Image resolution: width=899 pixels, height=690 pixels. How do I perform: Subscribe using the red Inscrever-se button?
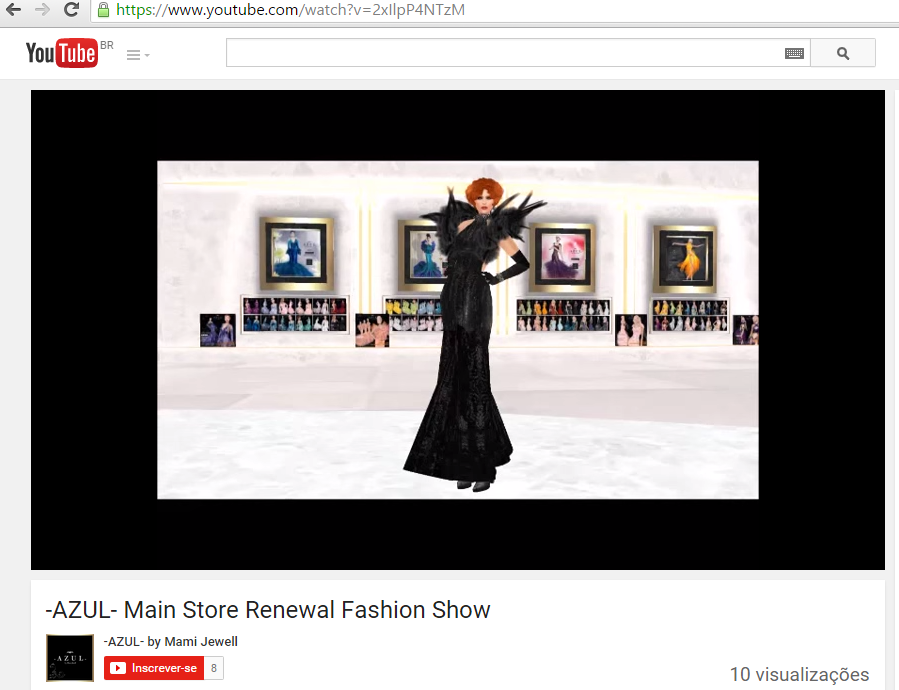pyautogui.click(x=154, y=668)
